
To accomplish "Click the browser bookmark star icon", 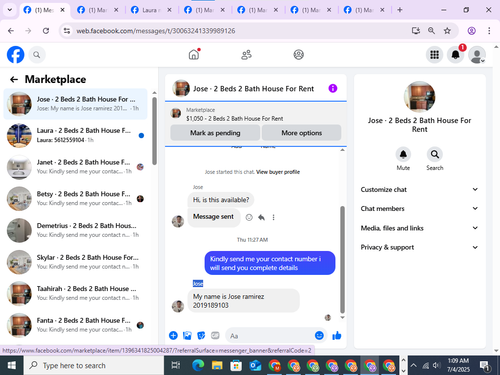I will click(x=447, y=31).
